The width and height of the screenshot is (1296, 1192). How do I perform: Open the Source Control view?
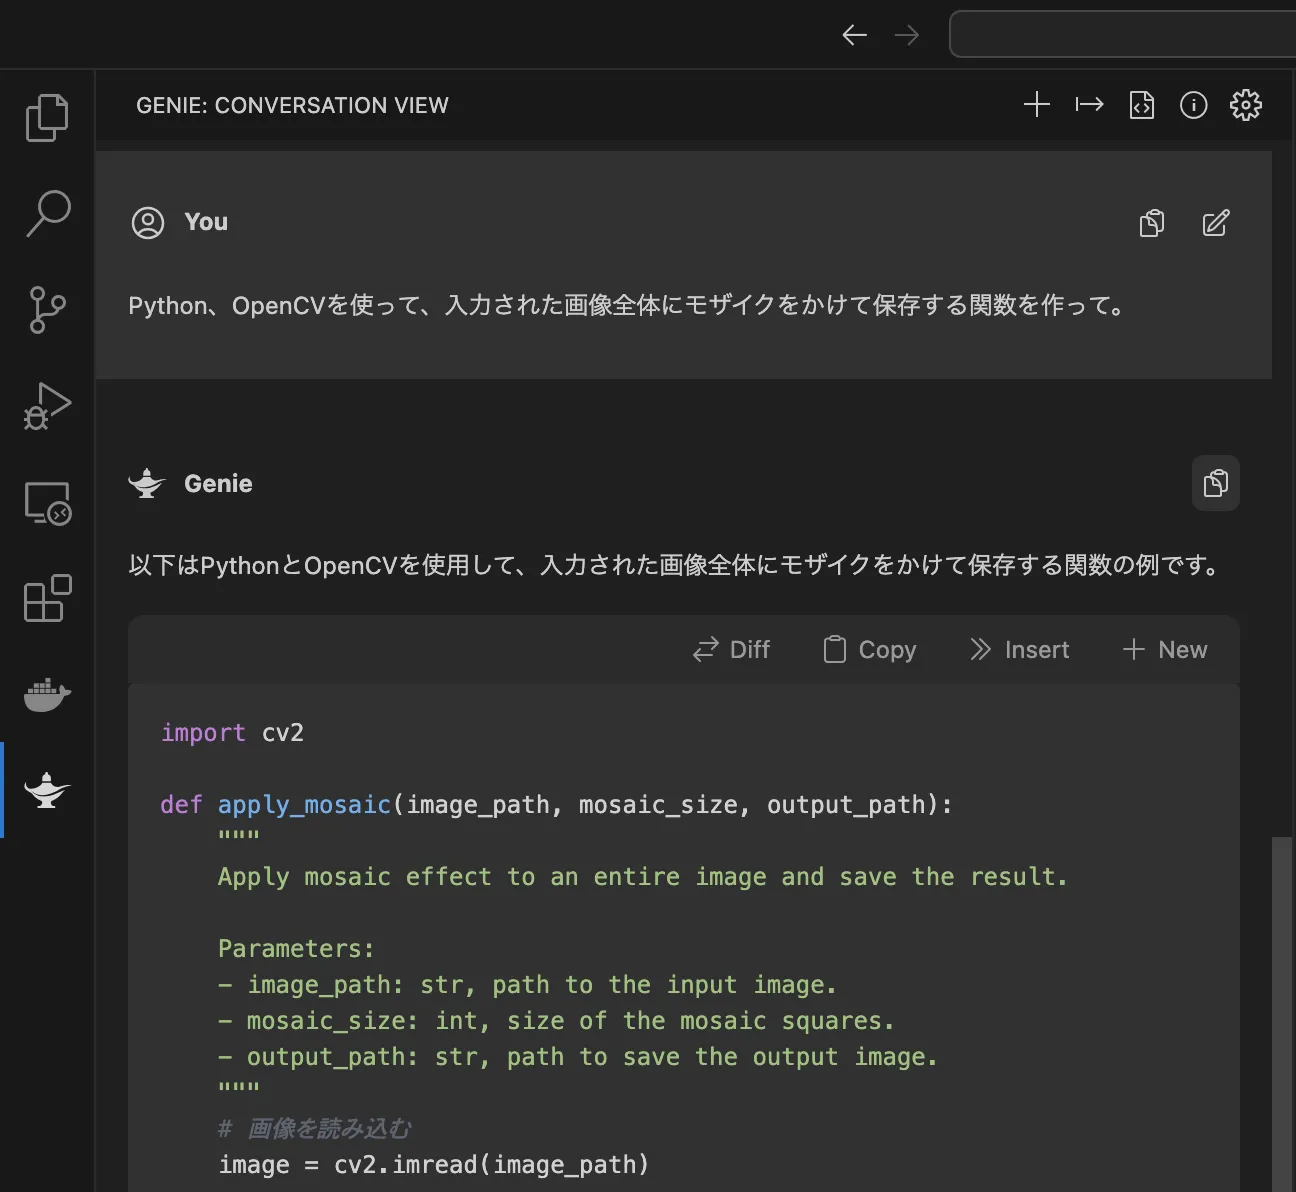pos(46,310)
